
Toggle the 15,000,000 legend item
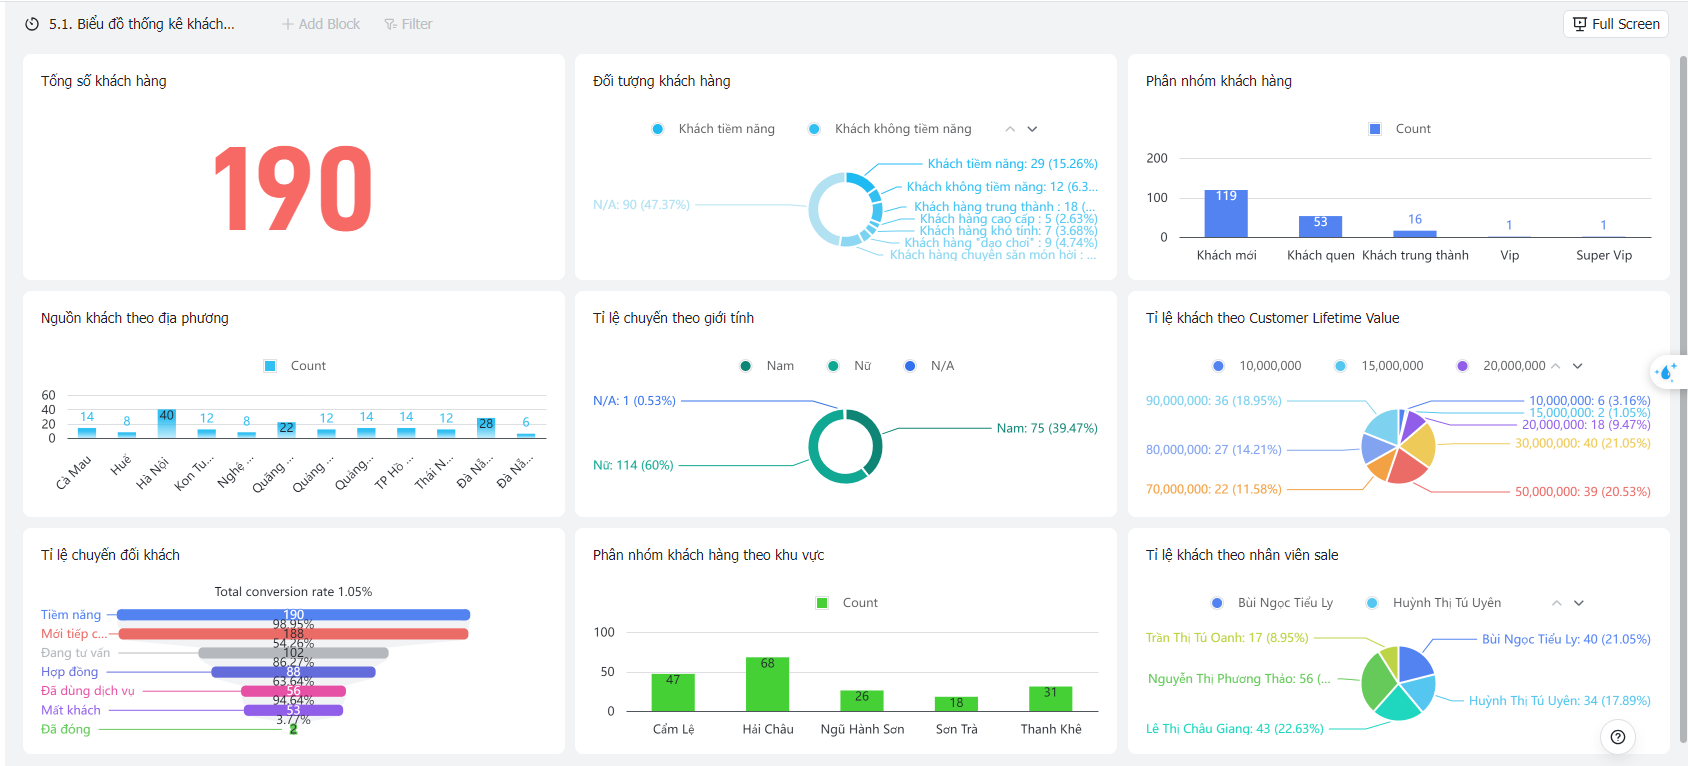pos(1379,366)
